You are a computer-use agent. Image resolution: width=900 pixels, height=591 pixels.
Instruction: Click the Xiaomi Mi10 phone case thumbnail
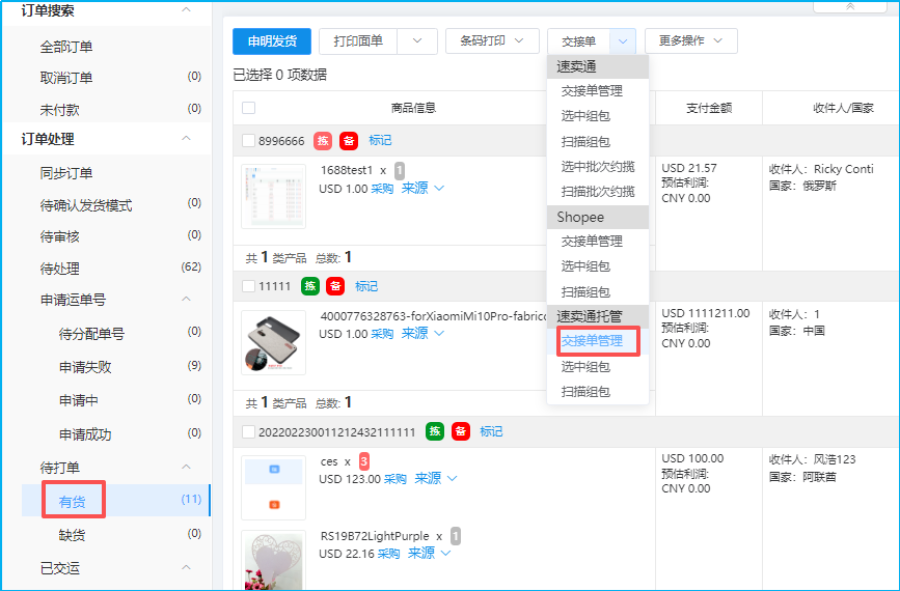pyautogui.click(x=273, y=343)
